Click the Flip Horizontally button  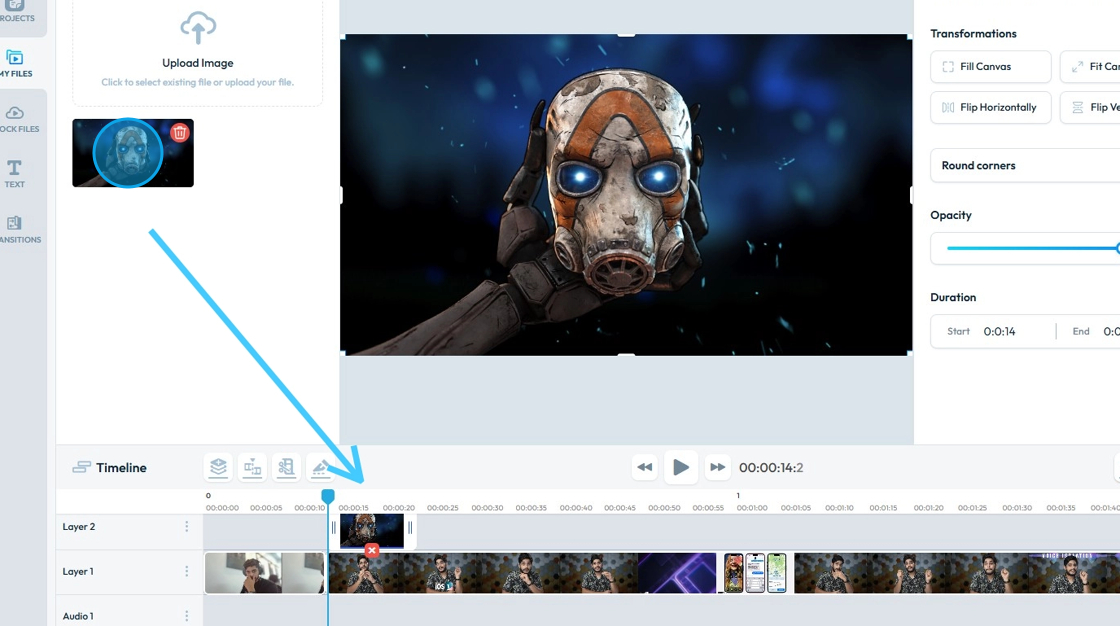point(991,107)
